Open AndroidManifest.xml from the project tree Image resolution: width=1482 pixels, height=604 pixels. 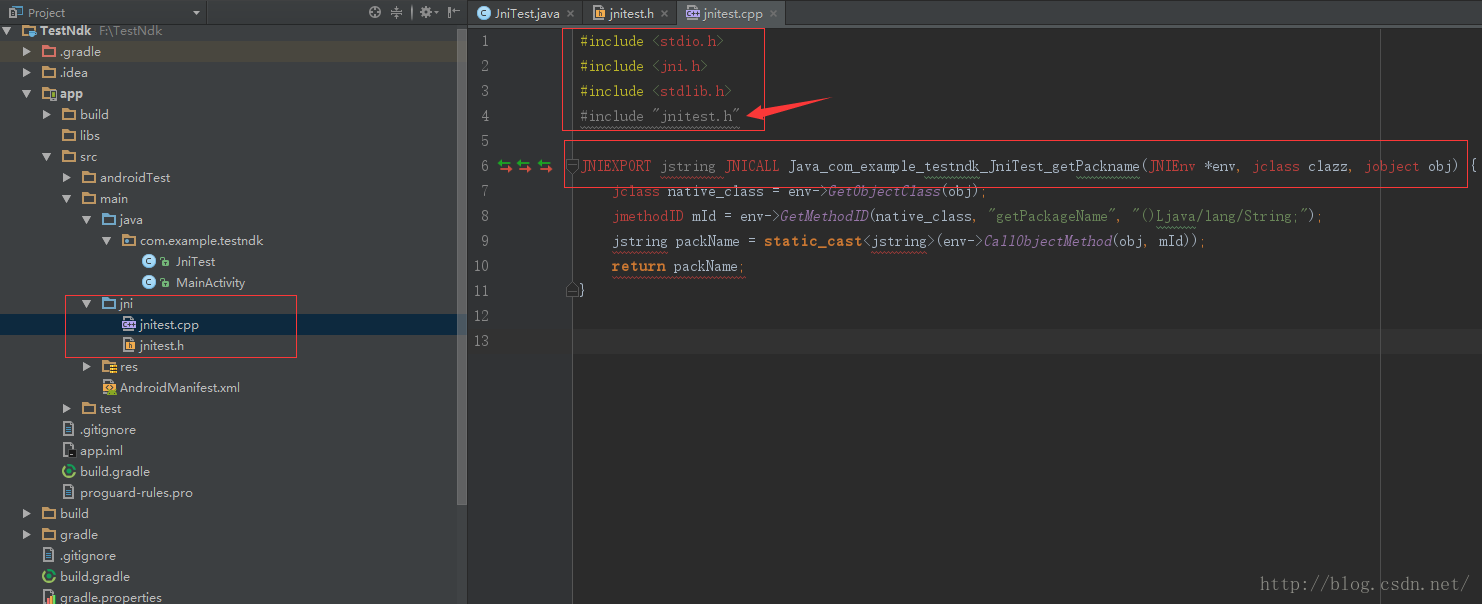coord(179,387)
